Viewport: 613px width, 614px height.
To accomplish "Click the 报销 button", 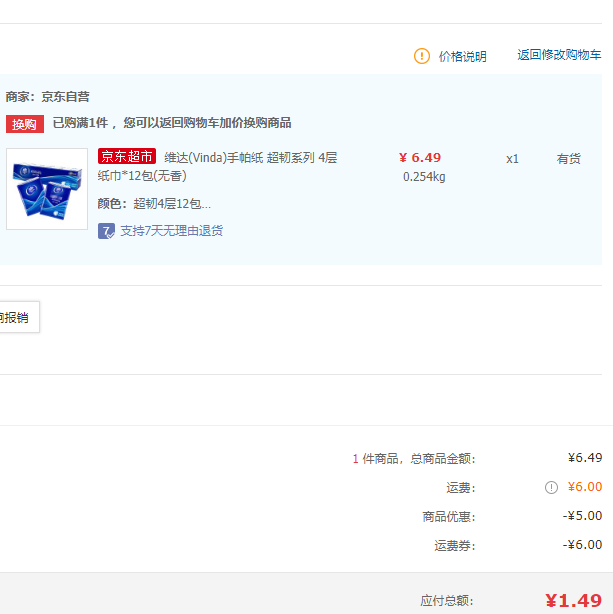I will (x=18, y=317).
